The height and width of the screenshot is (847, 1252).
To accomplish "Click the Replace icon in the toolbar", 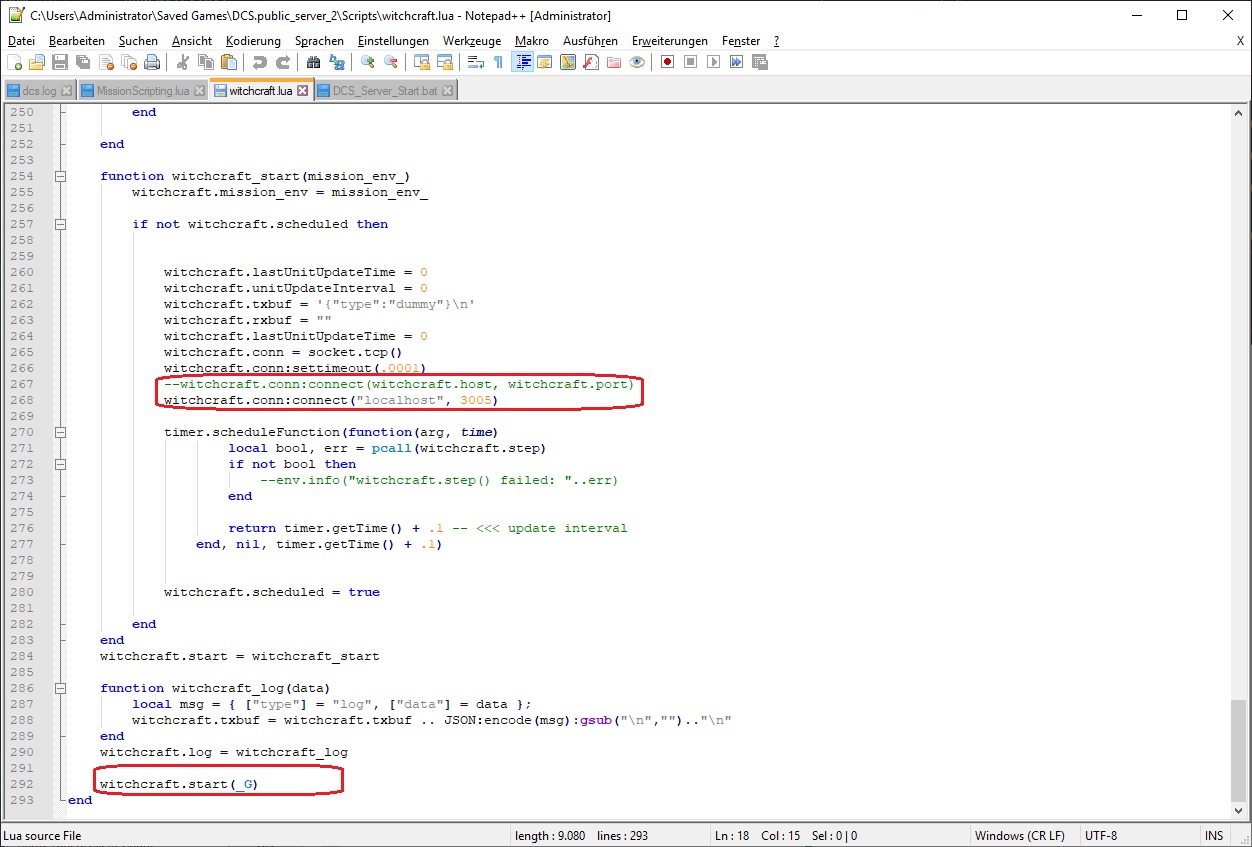I will pos(337,62).
